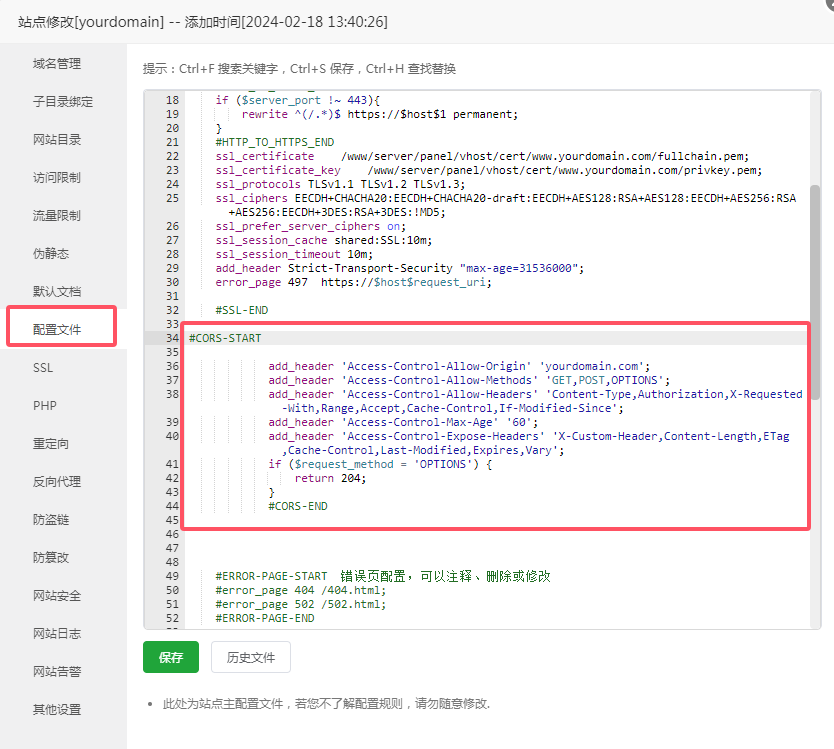The image size is (834, 749).
Task: Click the green 保存 button
Action: (171, 657)
